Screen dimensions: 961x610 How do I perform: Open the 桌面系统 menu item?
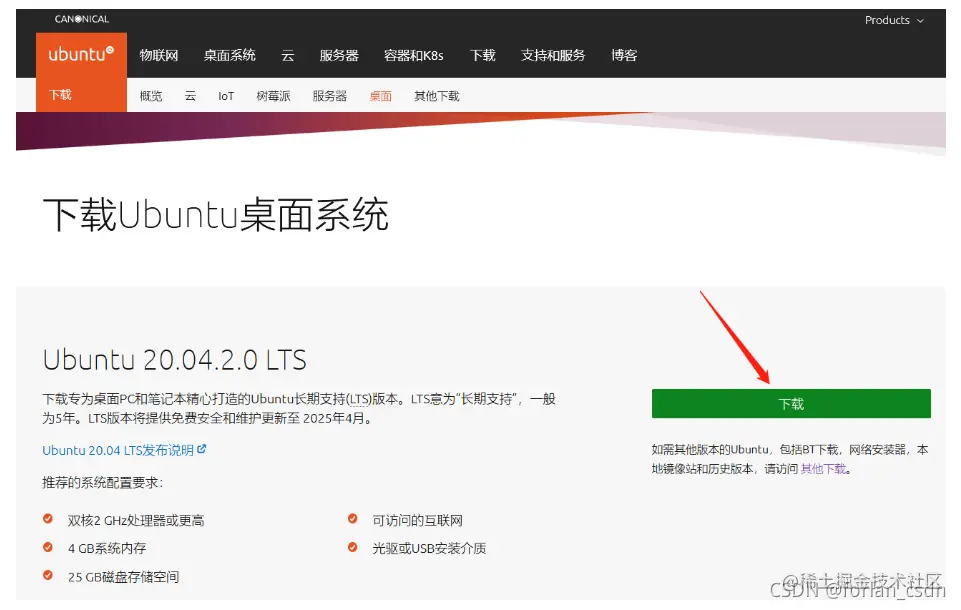229,55
